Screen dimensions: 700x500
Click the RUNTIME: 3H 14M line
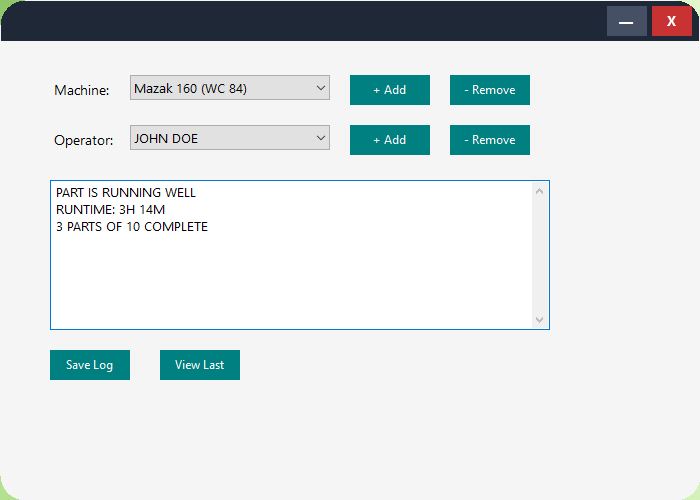[110, 210]
